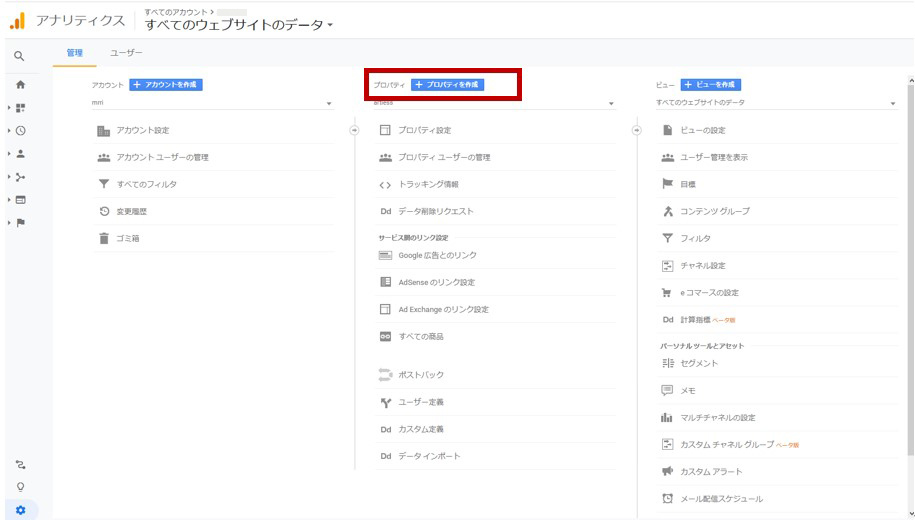The width and height of the screenshot is (915, 520).
Task: Open the customization dashboard icon in sidebar
Action: point(21,108)
